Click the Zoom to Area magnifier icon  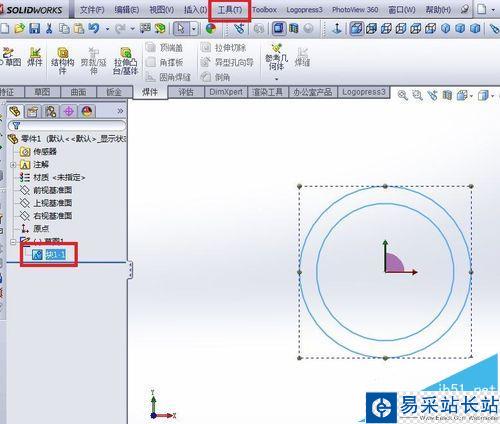[417, 95]
